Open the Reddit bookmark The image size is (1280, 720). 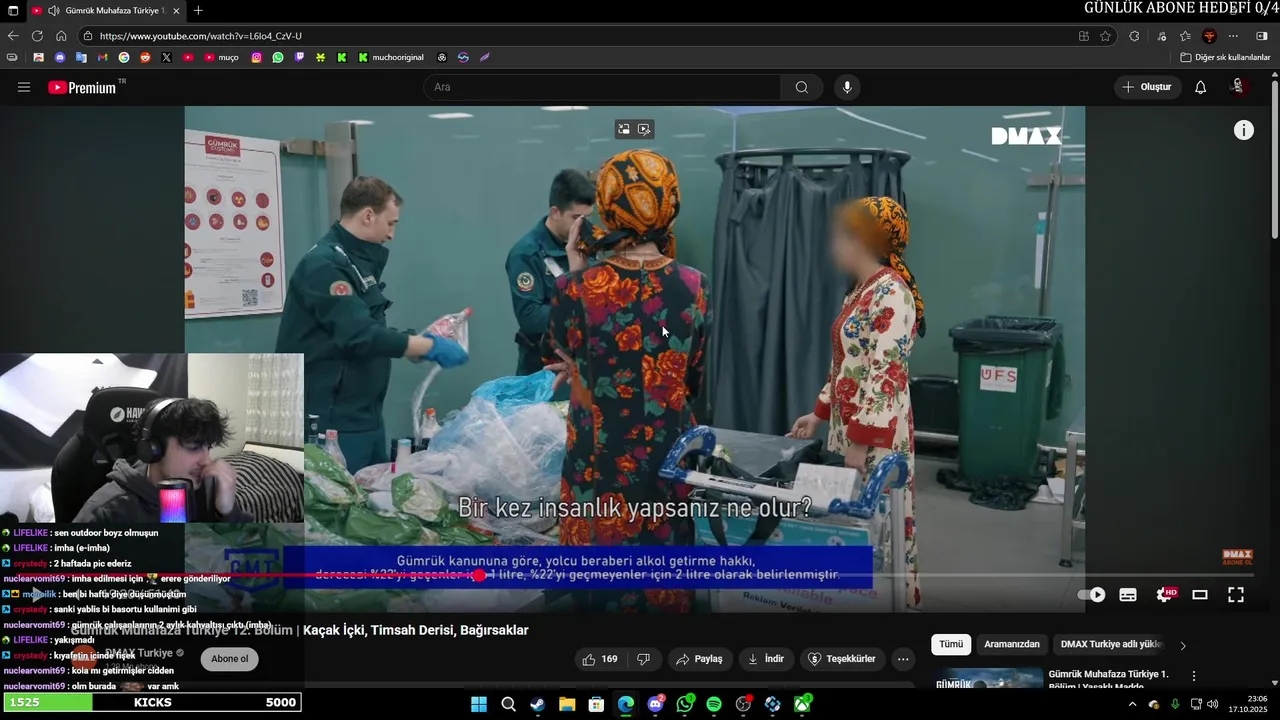[x=145, y=57]
